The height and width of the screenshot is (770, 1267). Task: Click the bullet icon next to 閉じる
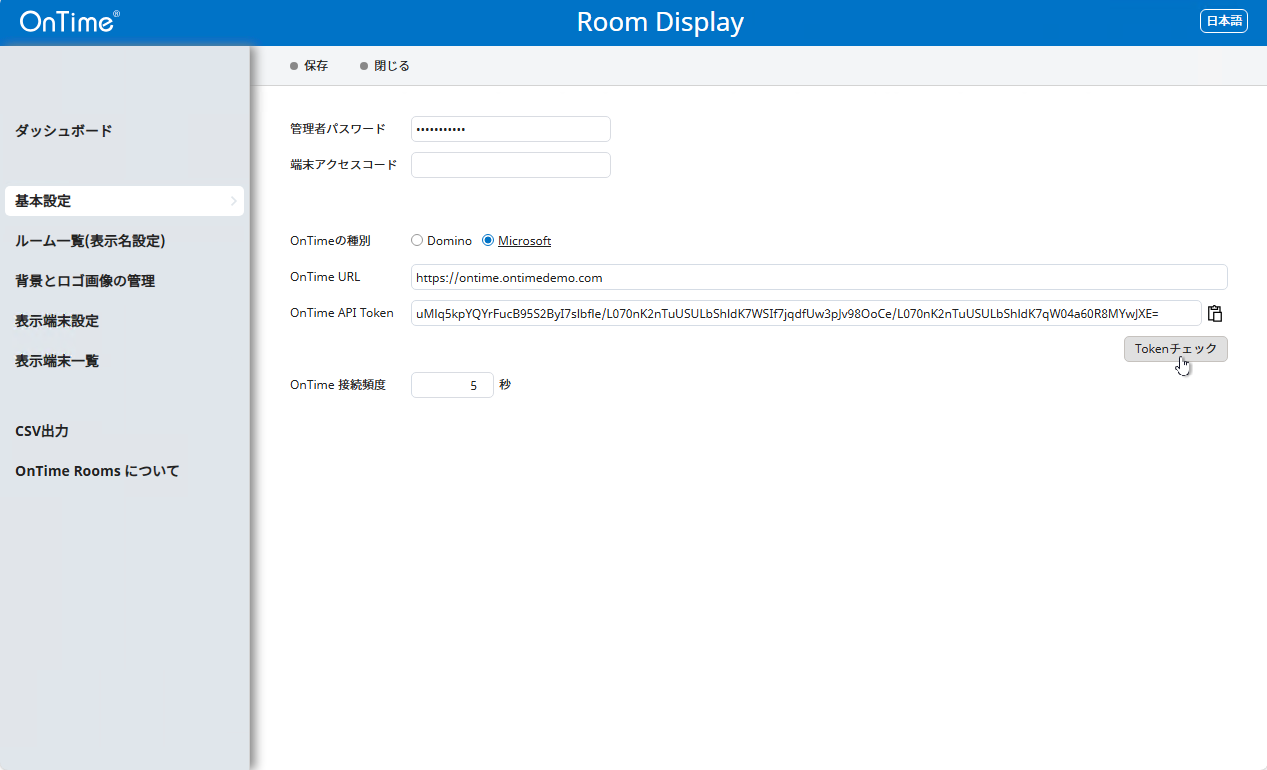click(x=364, y=66)
